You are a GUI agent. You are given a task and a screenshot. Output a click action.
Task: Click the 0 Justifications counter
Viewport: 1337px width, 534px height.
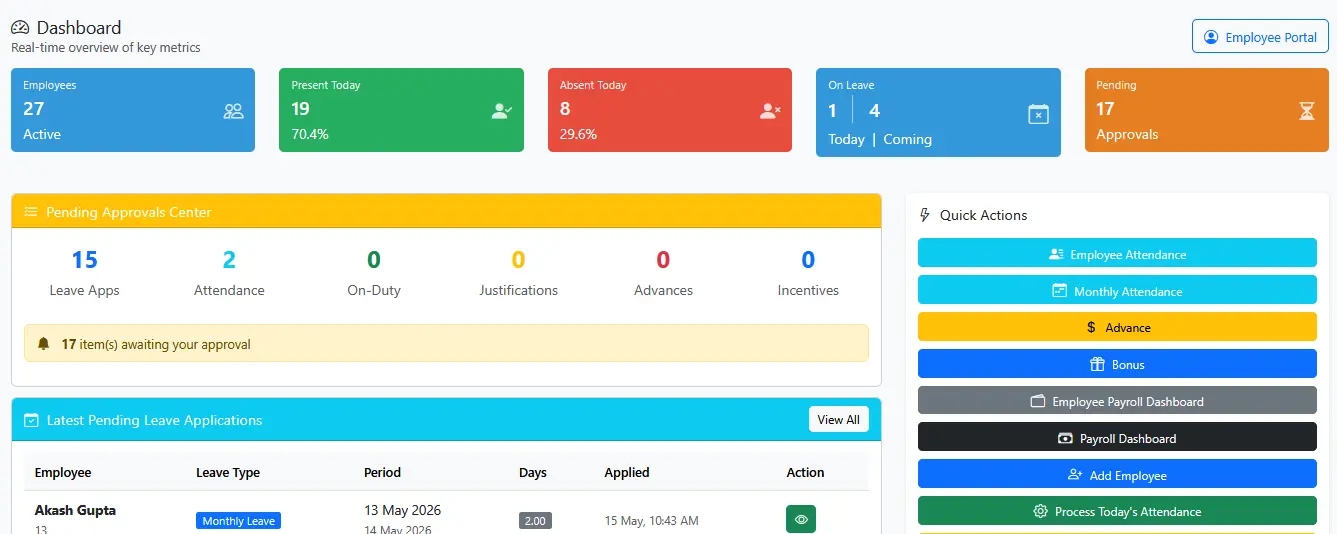(518, 273)
